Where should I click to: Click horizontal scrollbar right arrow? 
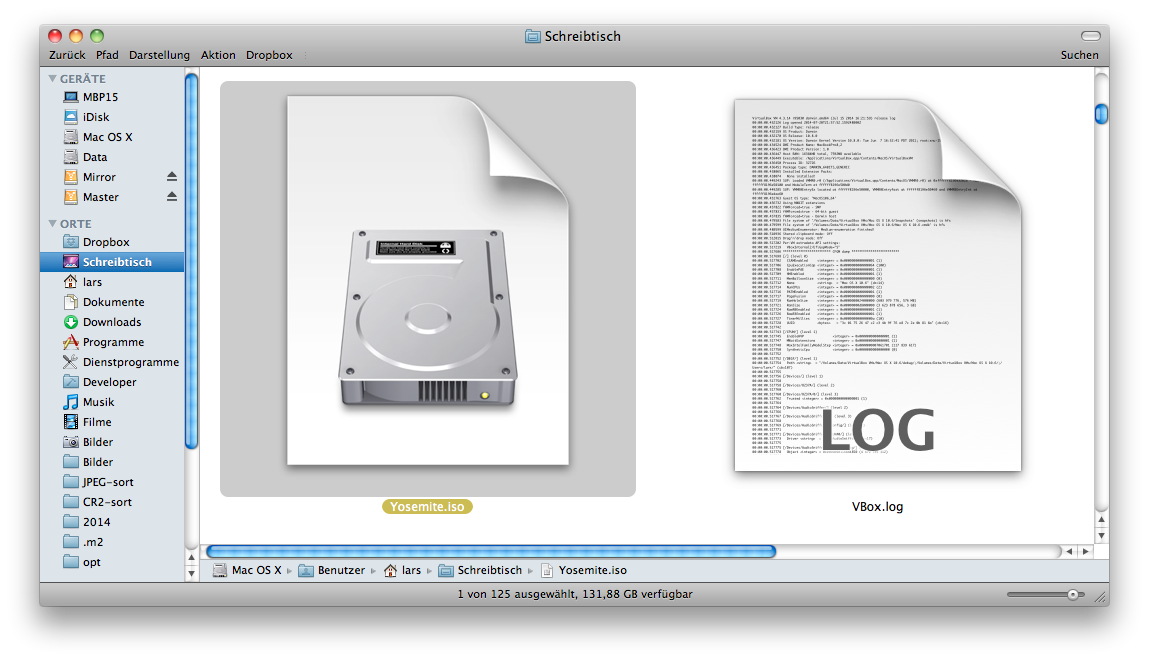pyautogui.click(x=1086, y=551)
